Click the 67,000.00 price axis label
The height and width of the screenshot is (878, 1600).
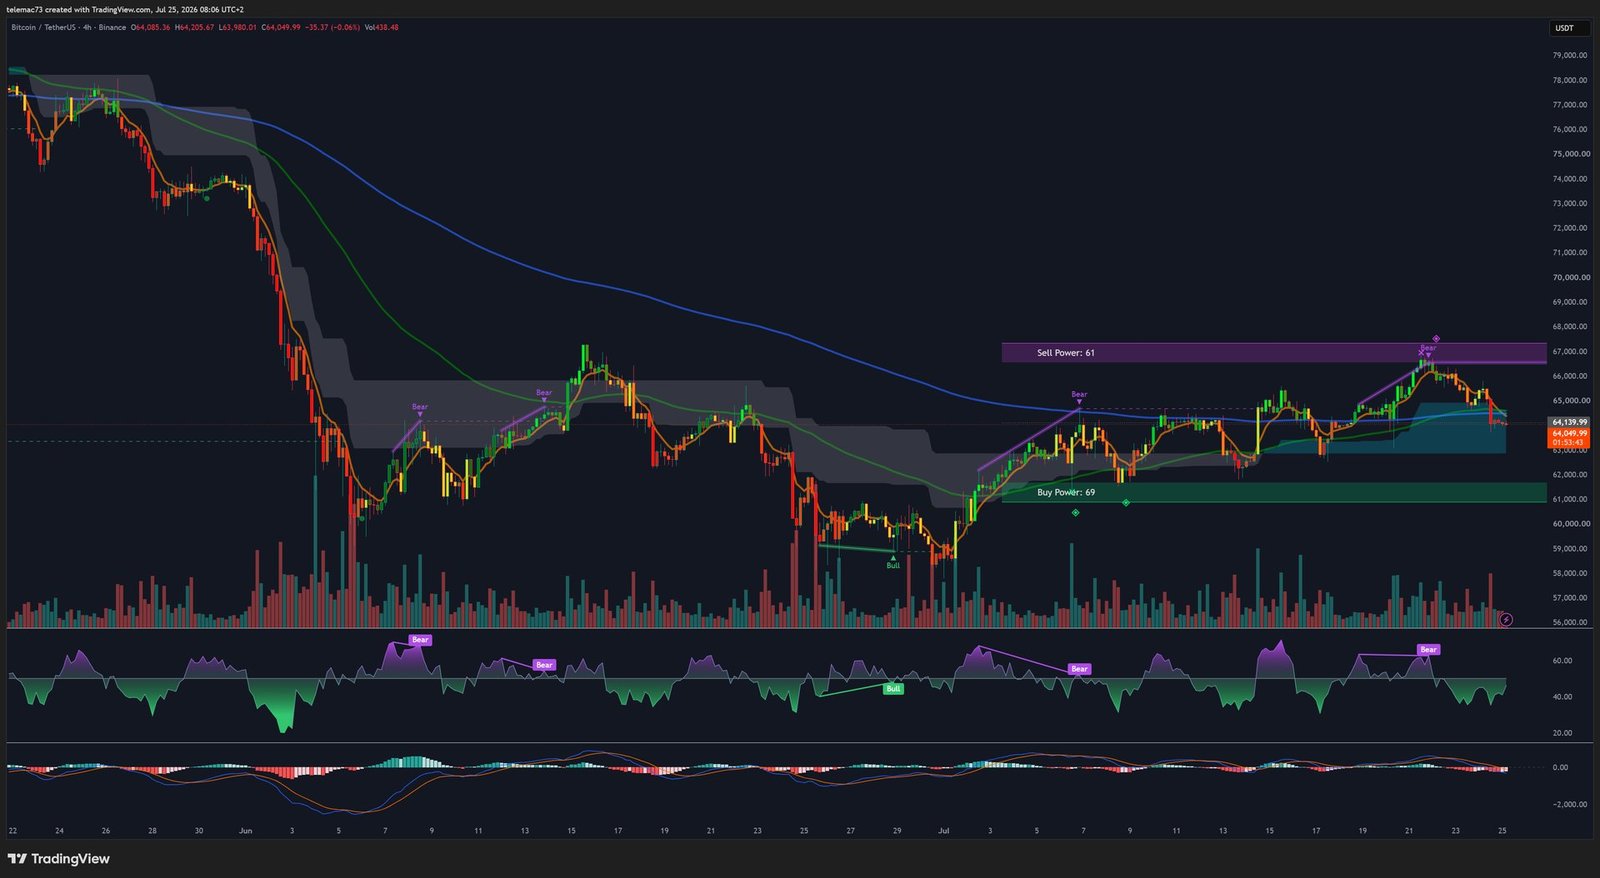coord(1570,351)
